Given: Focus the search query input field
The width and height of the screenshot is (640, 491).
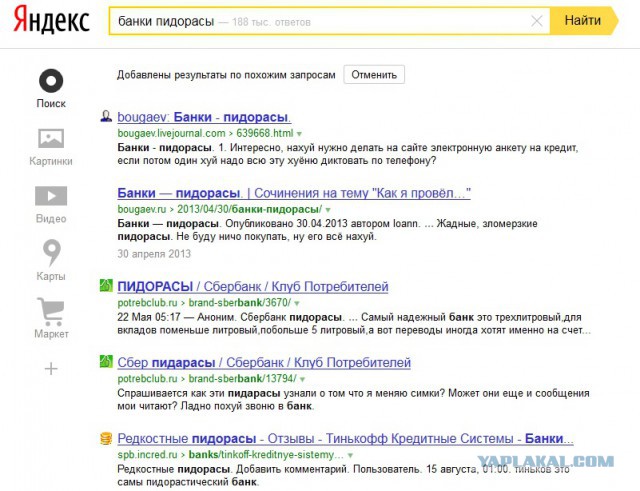Looking at the screenshot, I should coord(329,21).
